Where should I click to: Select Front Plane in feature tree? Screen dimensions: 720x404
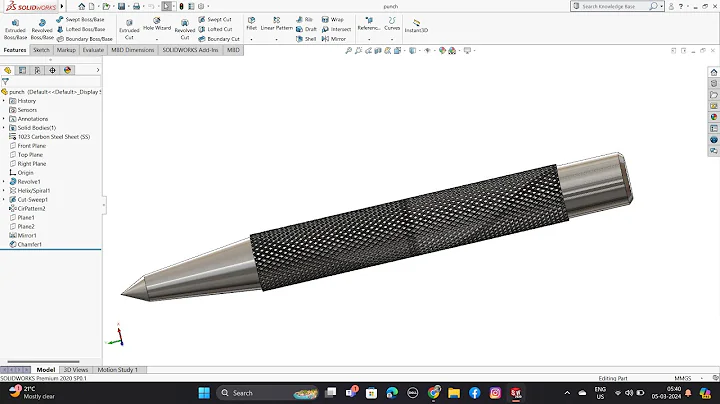28,146
